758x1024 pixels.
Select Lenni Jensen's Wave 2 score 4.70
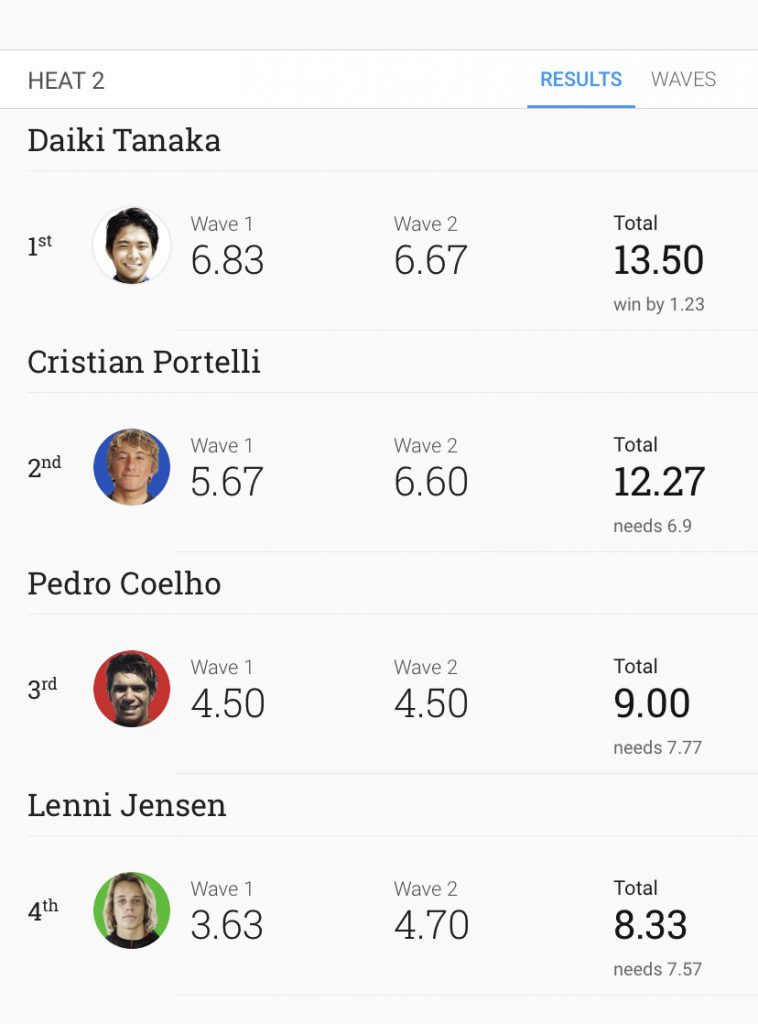pyautogui.click(x=431, y=925)
